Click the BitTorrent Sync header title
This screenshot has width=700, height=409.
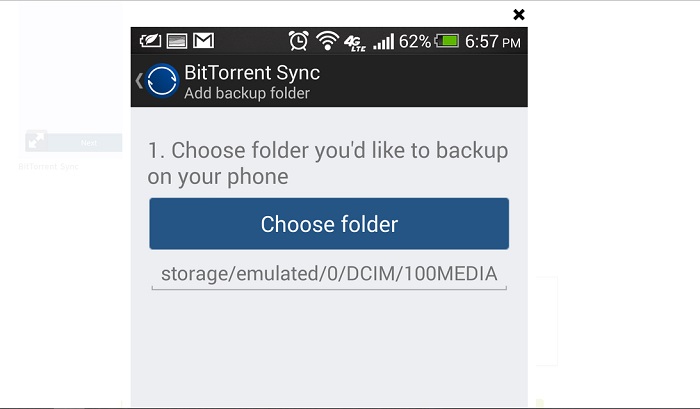click(x=252, y=73)
